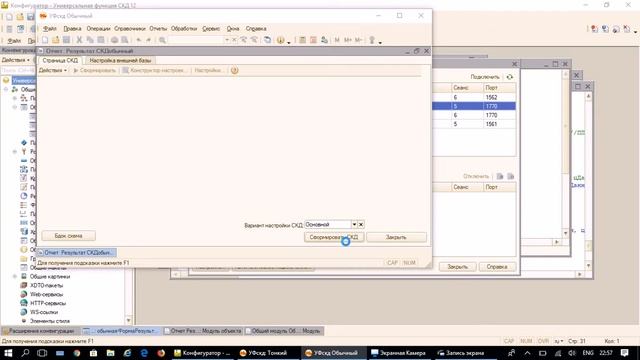Click the Закрыть button in the report form
The width and height of the screenshot is (640, 360).
click(x=396, y=237)
